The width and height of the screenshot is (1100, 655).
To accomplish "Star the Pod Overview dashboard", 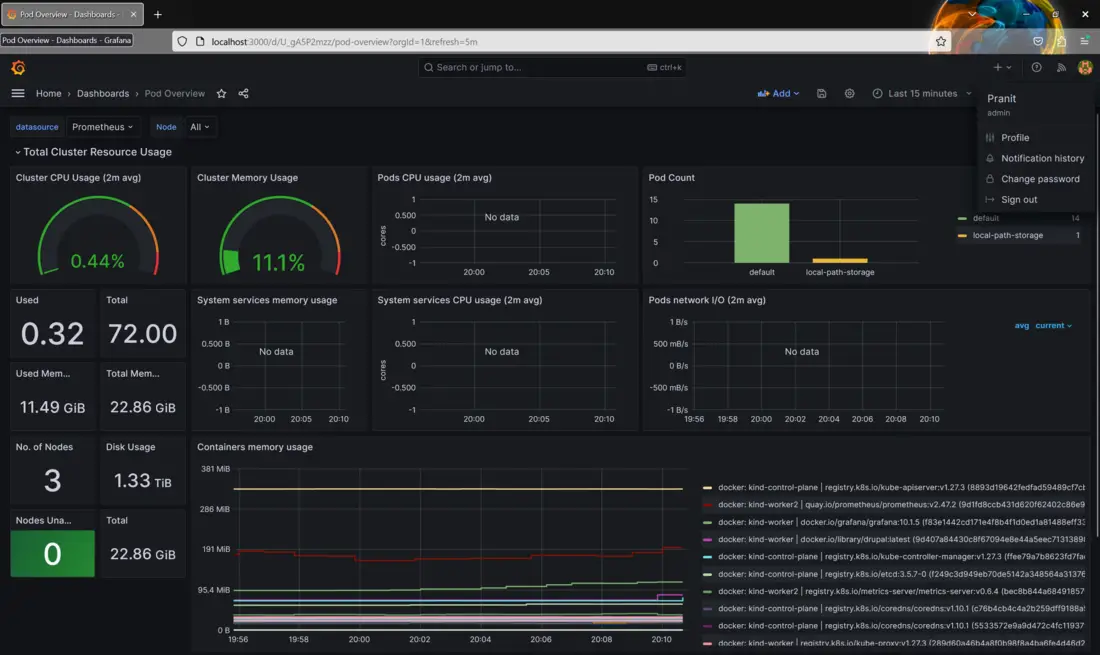I will point(222,93).
